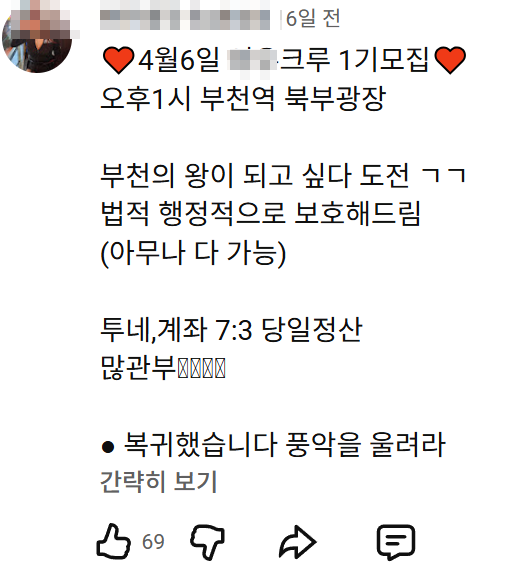Click the line '법적 행정적으로 보호해드림'
524x581 pixels.
[261, 214]
